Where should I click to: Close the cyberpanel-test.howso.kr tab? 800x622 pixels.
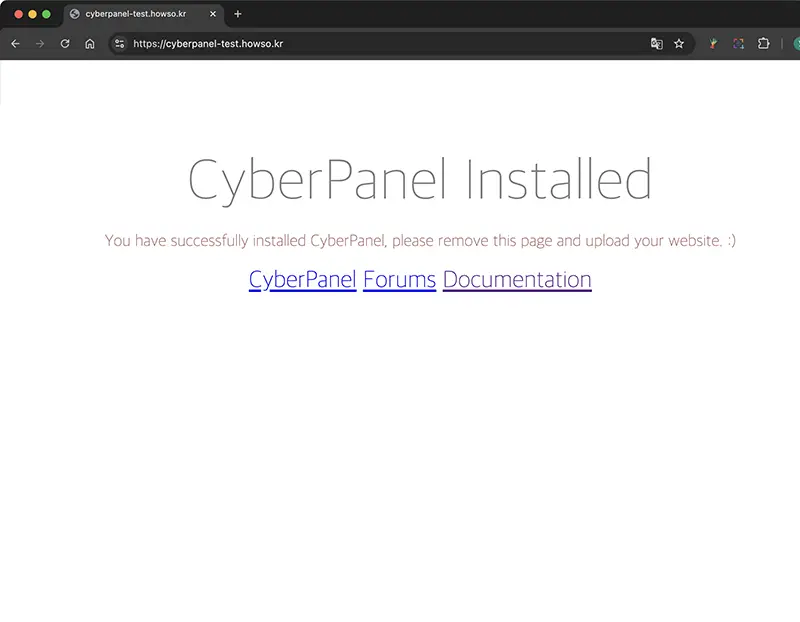(213, 14)
